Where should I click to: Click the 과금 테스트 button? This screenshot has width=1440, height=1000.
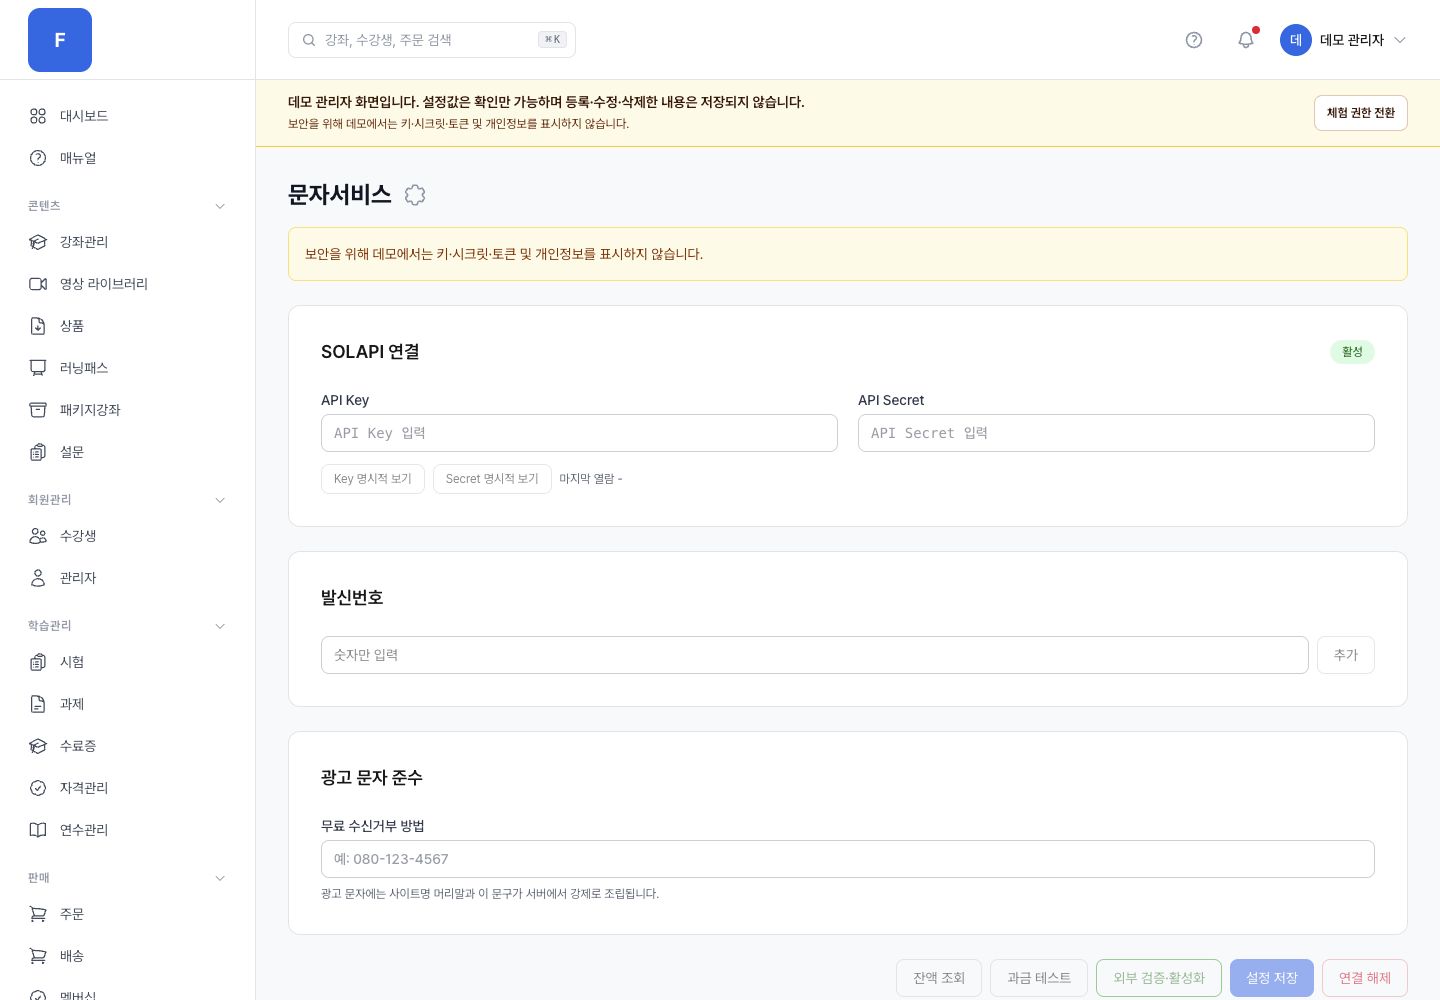coord(1039,978)
